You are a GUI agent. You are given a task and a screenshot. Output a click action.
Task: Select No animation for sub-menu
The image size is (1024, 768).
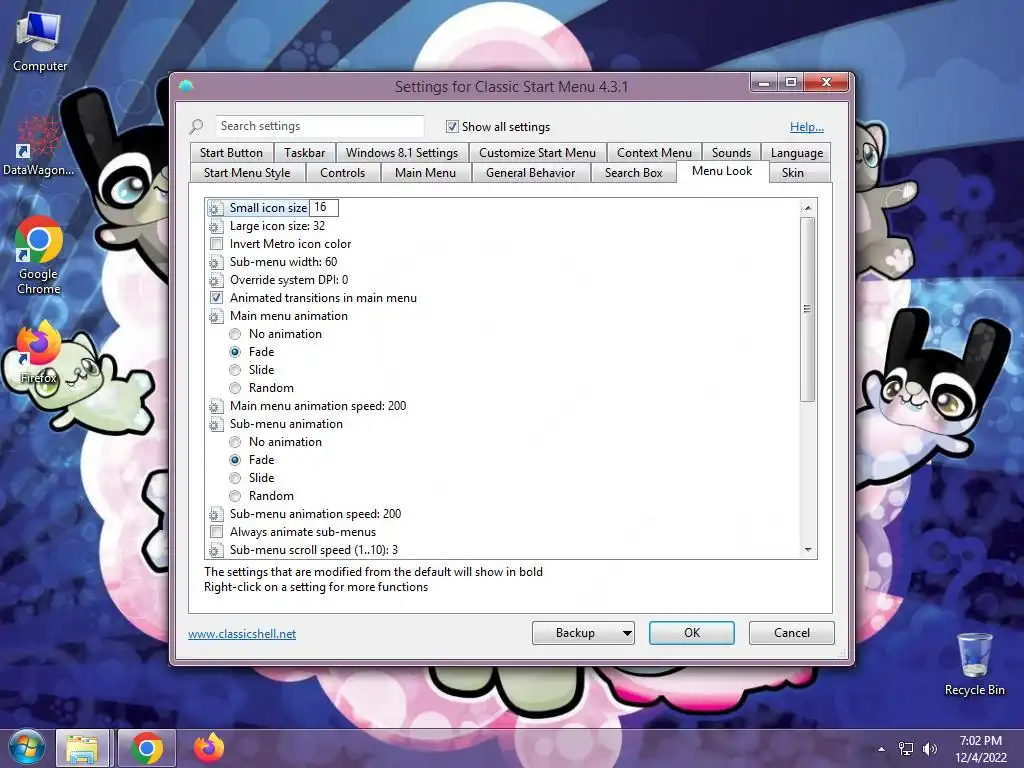235,442
